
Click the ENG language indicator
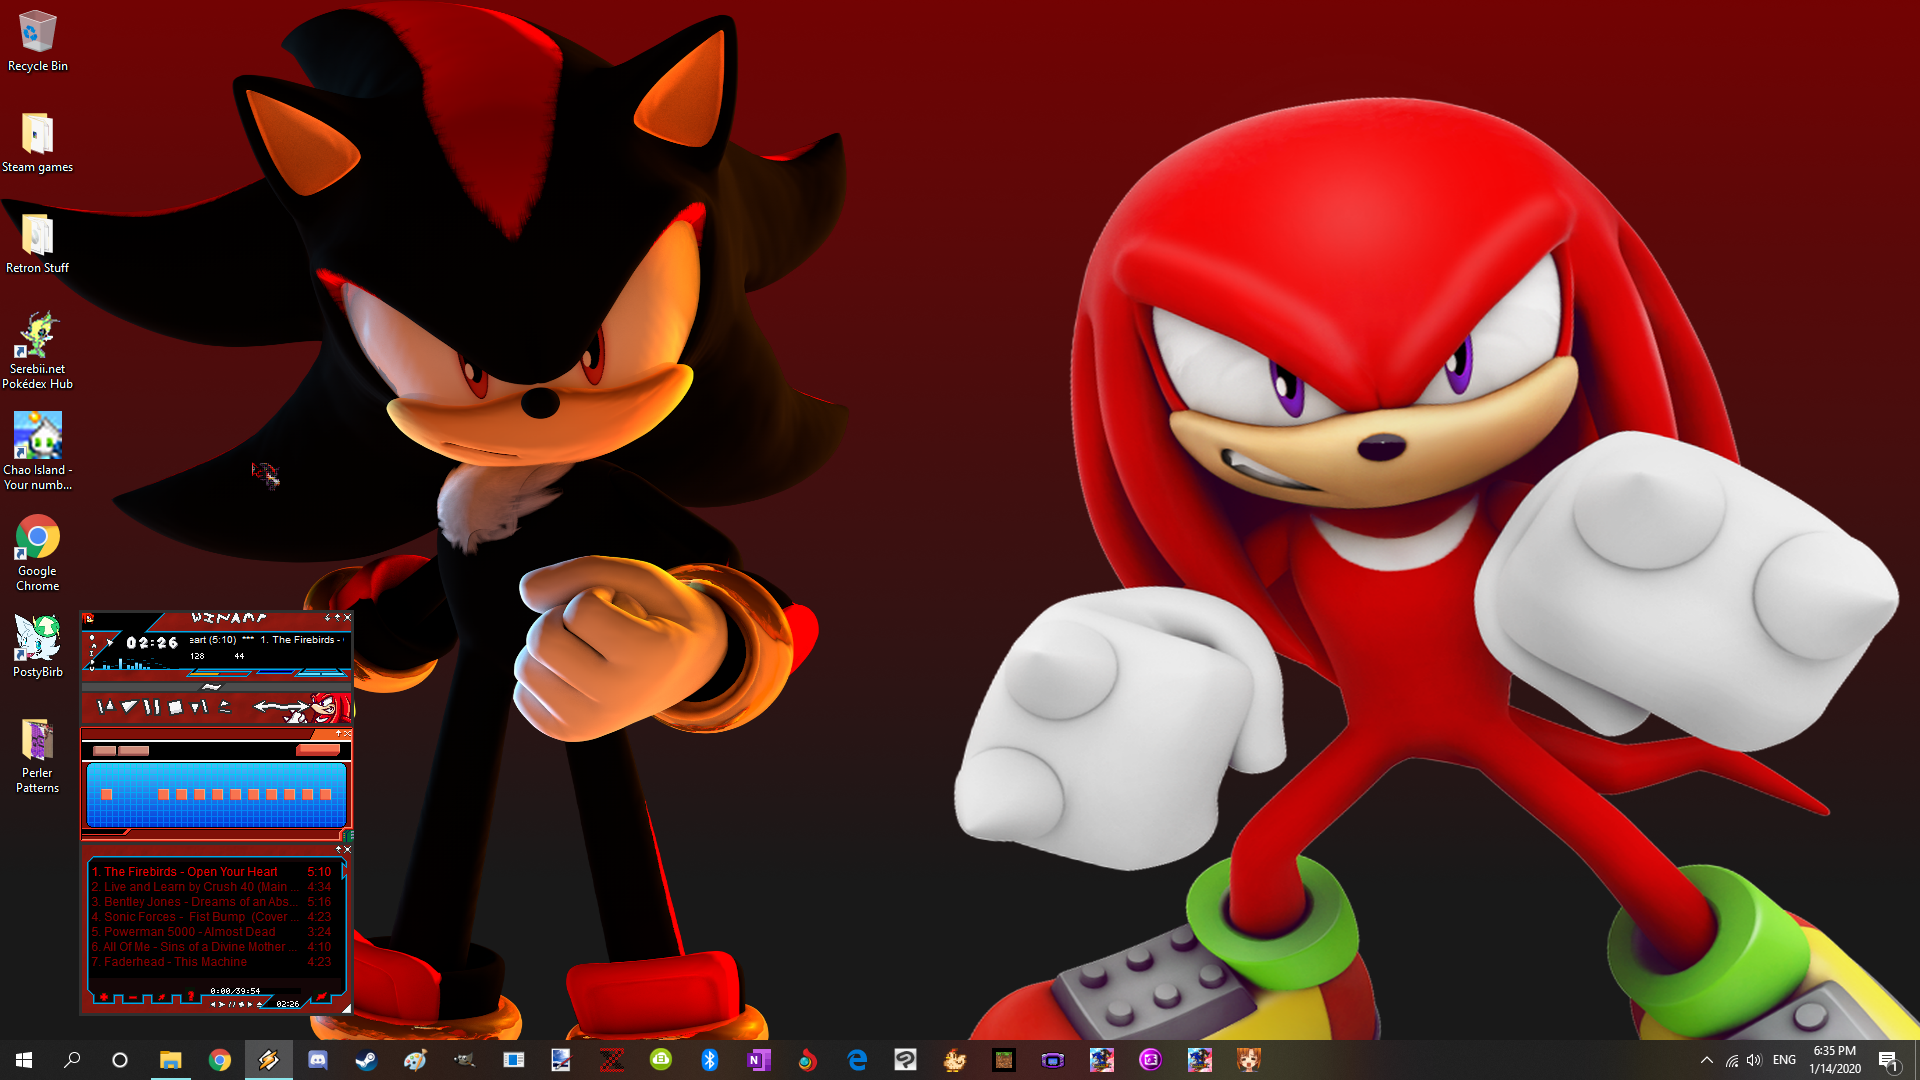(x=1784, y=1060)
